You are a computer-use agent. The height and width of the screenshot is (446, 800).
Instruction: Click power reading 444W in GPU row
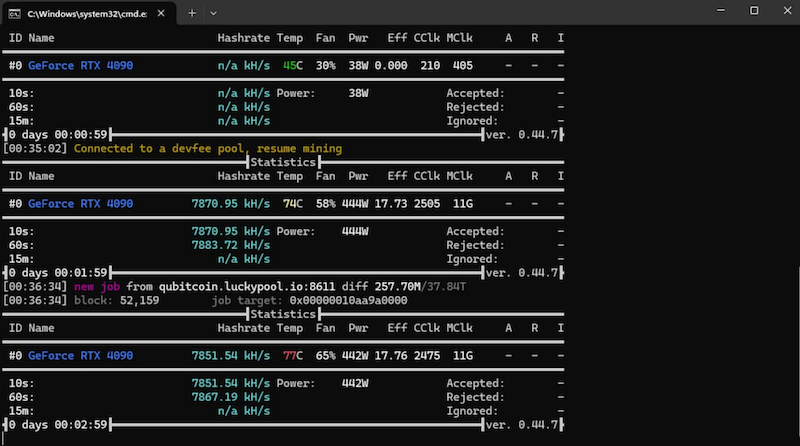coord(355,204)
